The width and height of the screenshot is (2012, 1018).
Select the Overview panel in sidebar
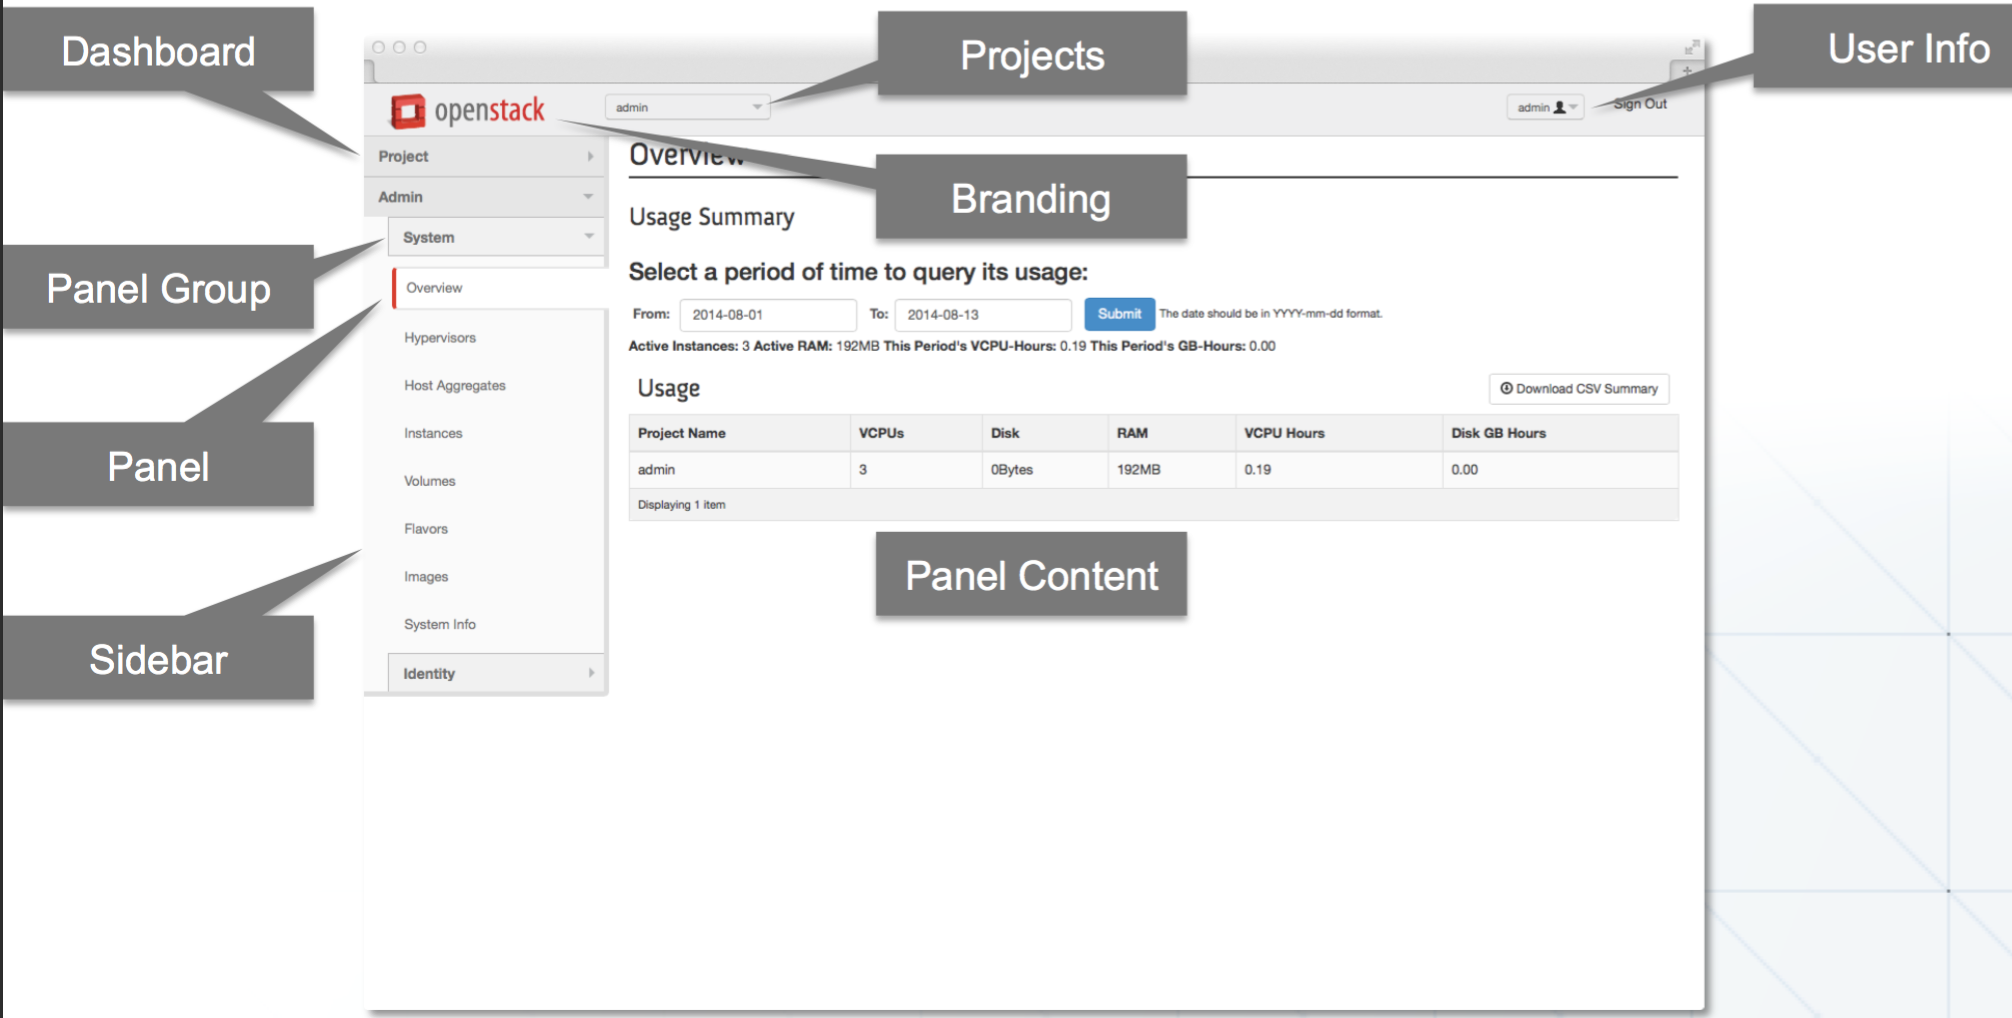pyautogui.click(x=434, y=288)
